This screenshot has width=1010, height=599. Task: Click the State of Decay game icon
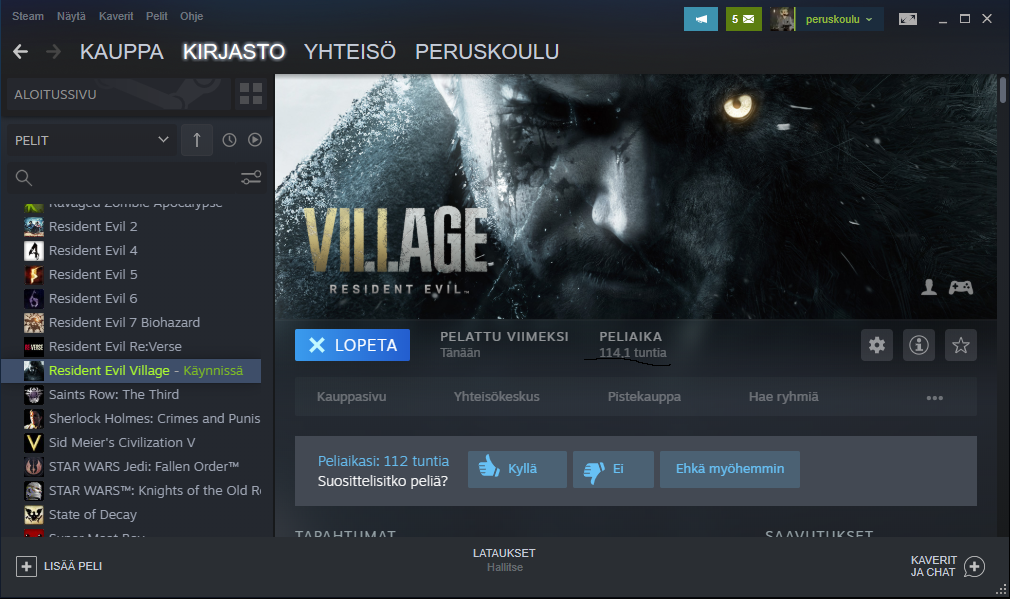click(x=33, y=515)
